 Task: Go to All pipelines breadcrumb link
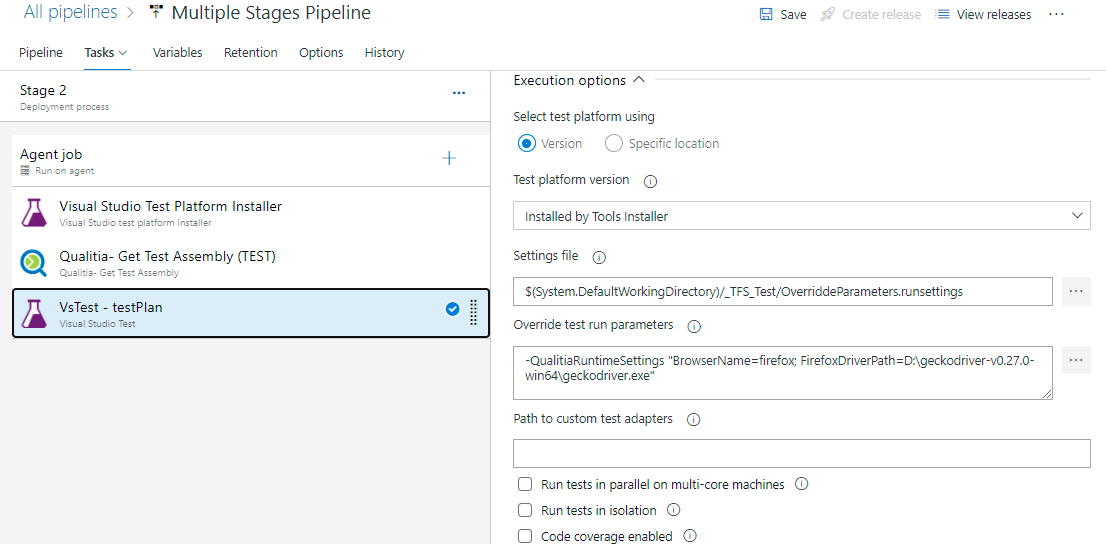click(71, 13)
